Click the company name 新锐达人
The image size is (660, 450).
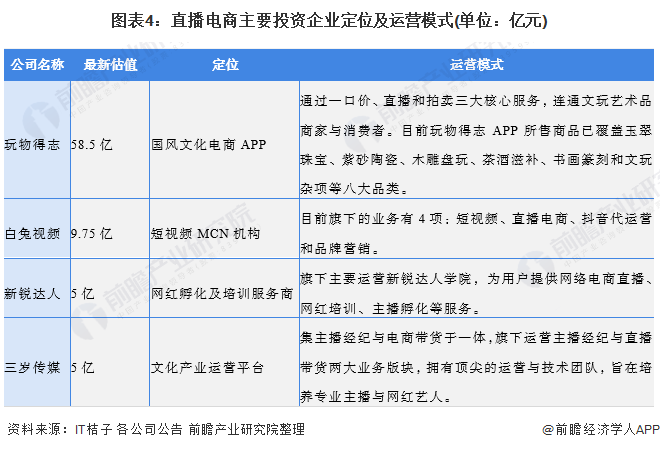click(x=32, y=293)
